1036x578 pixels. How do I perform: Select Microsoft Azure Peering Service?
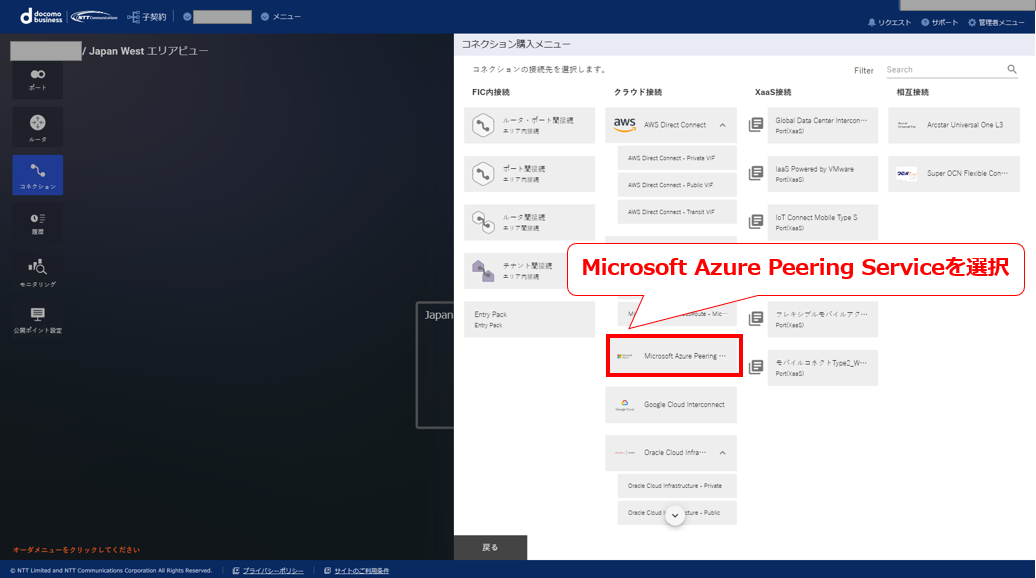[x=674, y=356]
